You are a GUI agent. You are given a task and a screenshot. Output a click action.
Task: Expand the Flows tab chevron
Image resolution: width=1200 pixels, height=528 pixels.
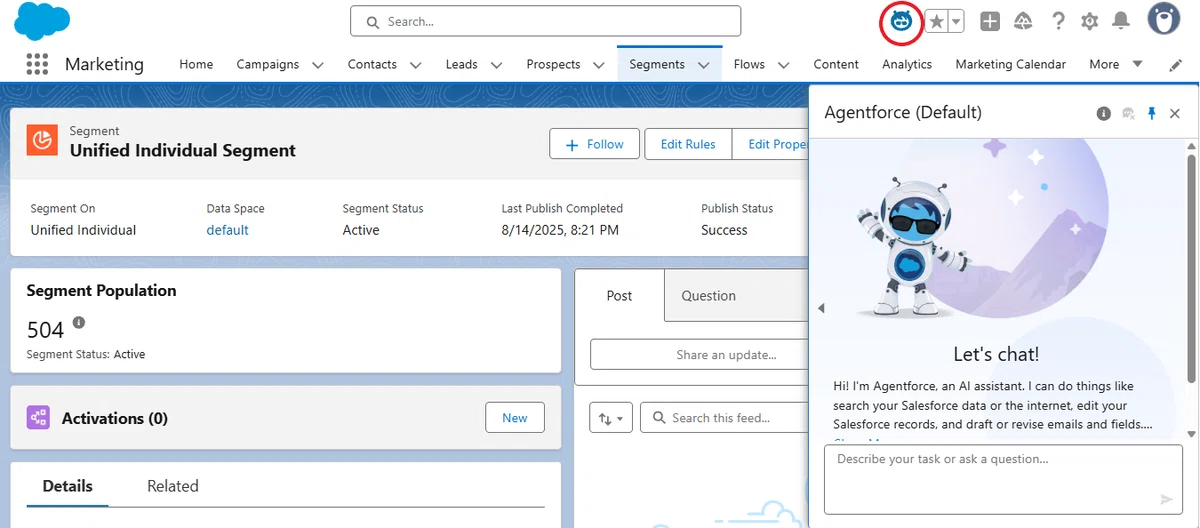(x=784, y=65)
